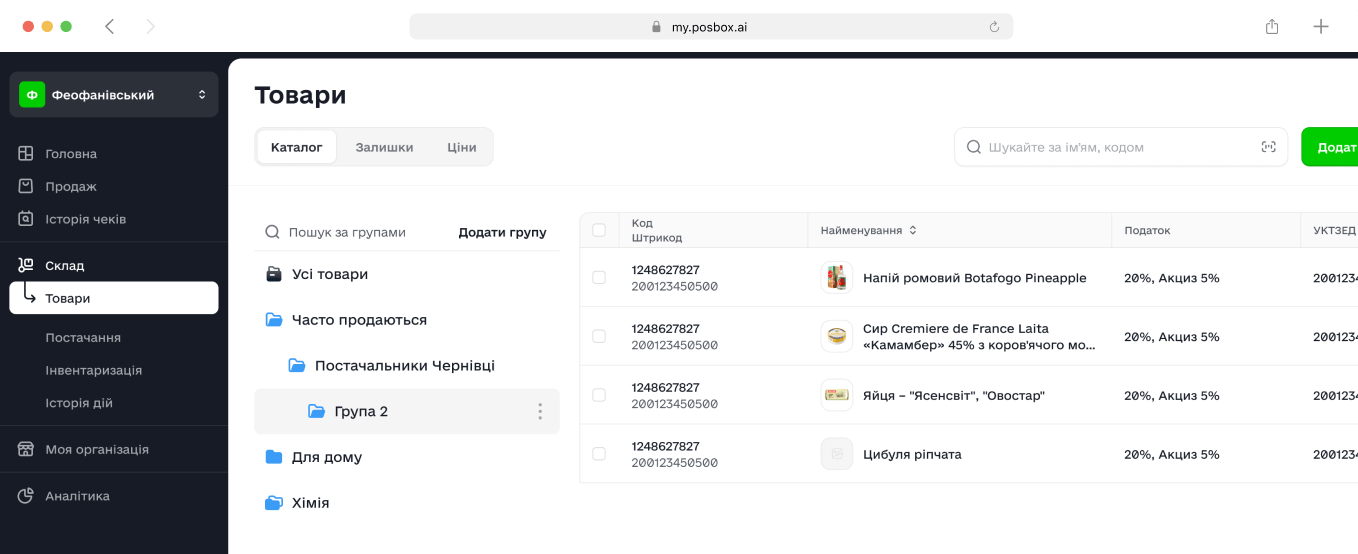Select the Постачальники Чернівці group
1358x554 pixels.
point(407,366)
